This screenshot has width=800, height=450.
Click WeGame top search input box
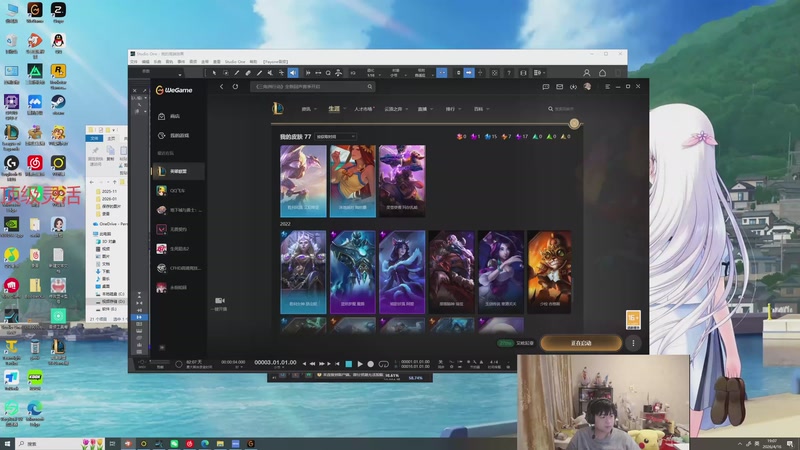313,87
